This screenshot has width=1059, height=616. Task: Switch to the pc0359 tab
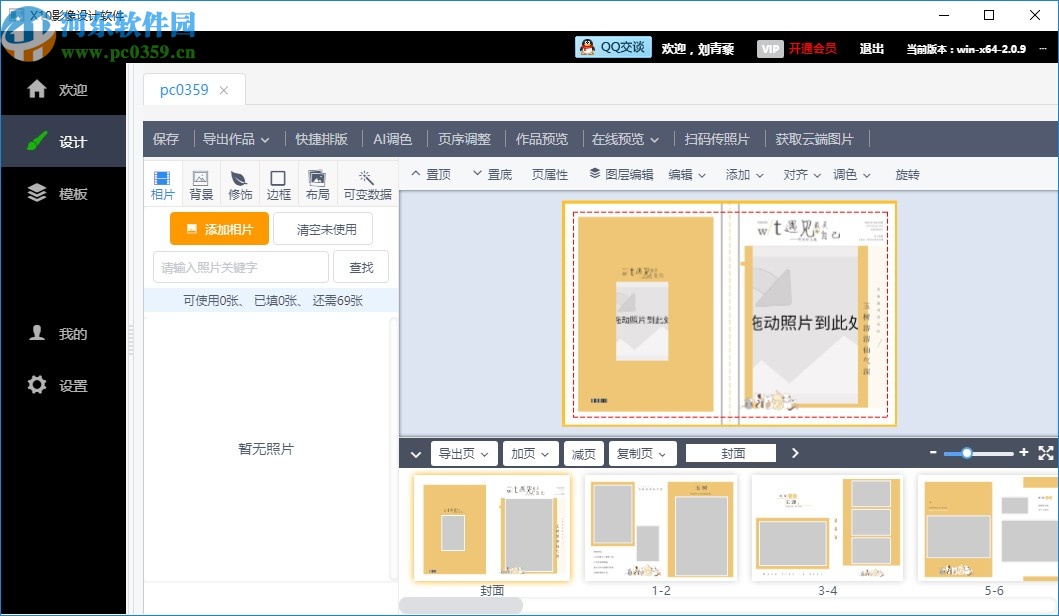pos(185,89)
